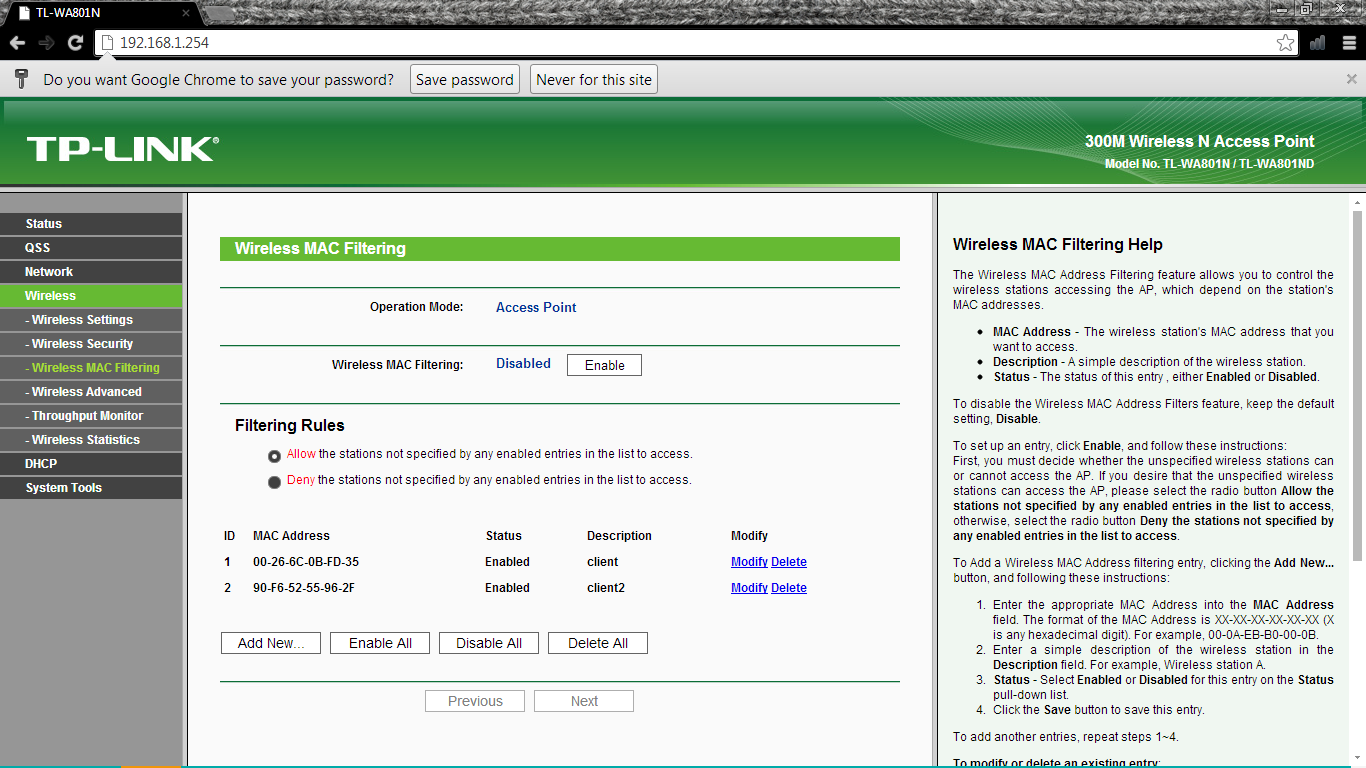
Task: Click the browser forward navigation arrow
Action: (46, 43)
